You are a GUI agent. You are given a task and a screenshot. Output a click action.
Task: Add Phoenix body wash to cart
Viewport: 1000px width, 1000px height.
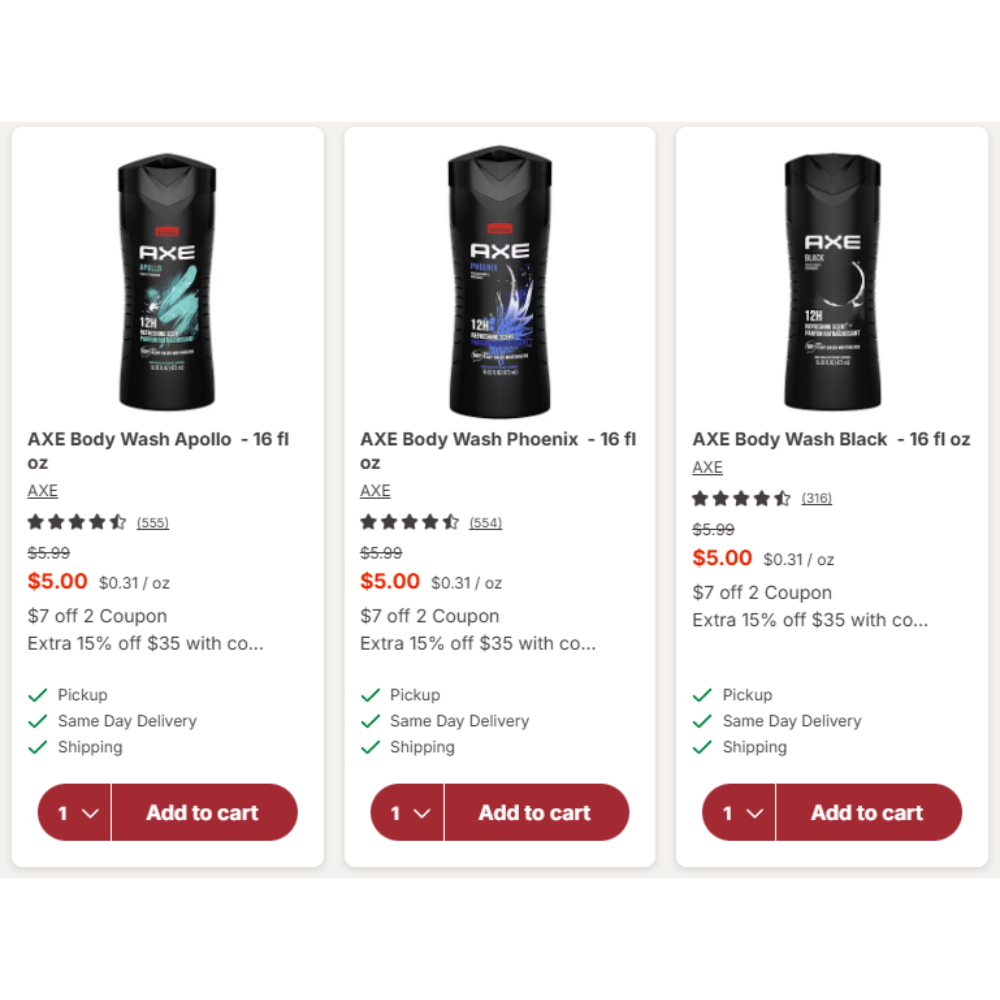point(536,812)
